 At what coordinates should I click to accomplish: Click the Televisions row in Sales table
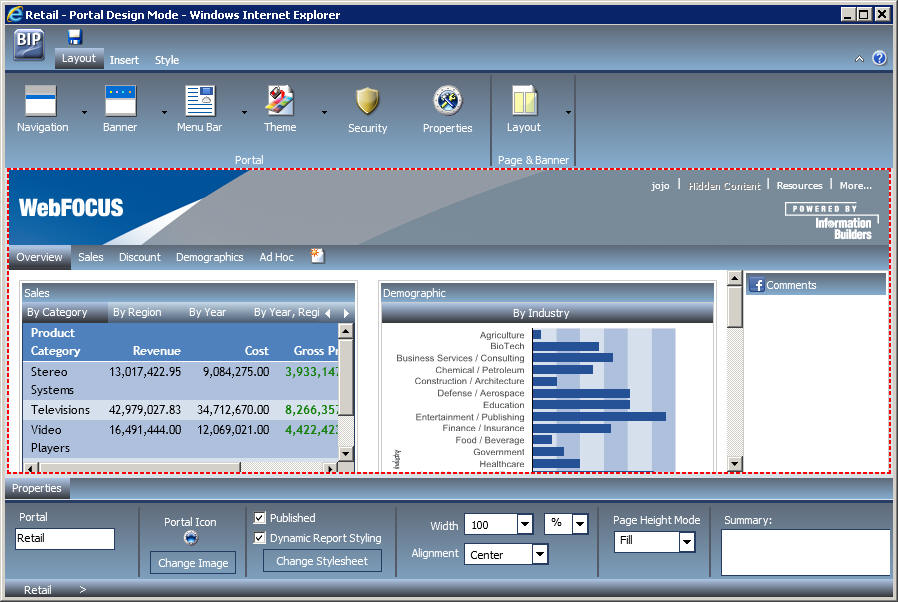tap(180, 410)
